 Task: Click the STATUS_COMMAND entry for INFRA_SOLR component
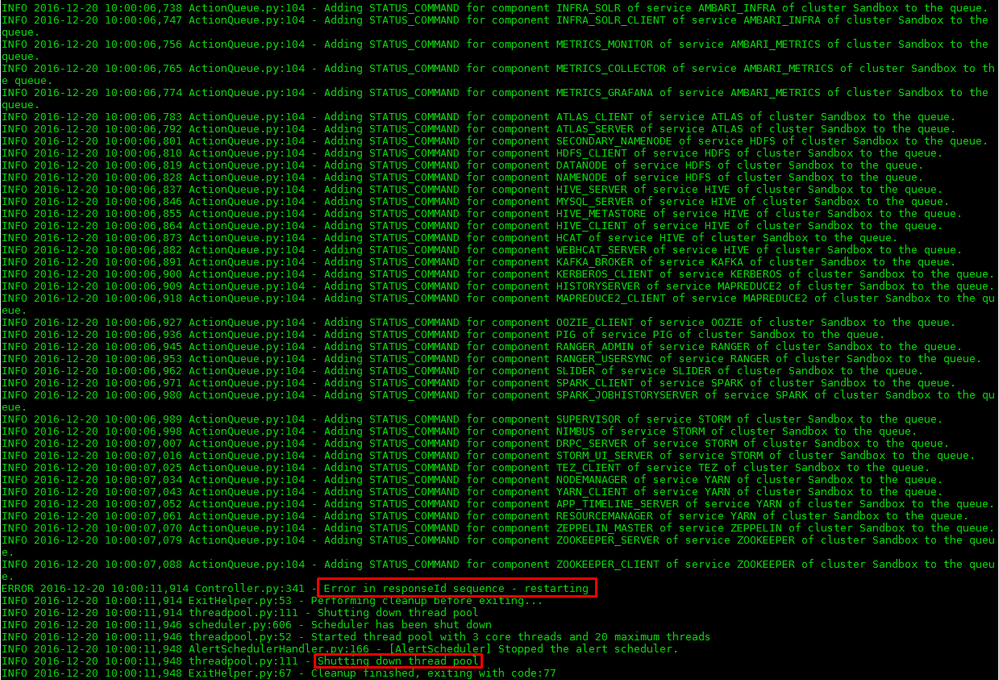click(x=300, y=7)
